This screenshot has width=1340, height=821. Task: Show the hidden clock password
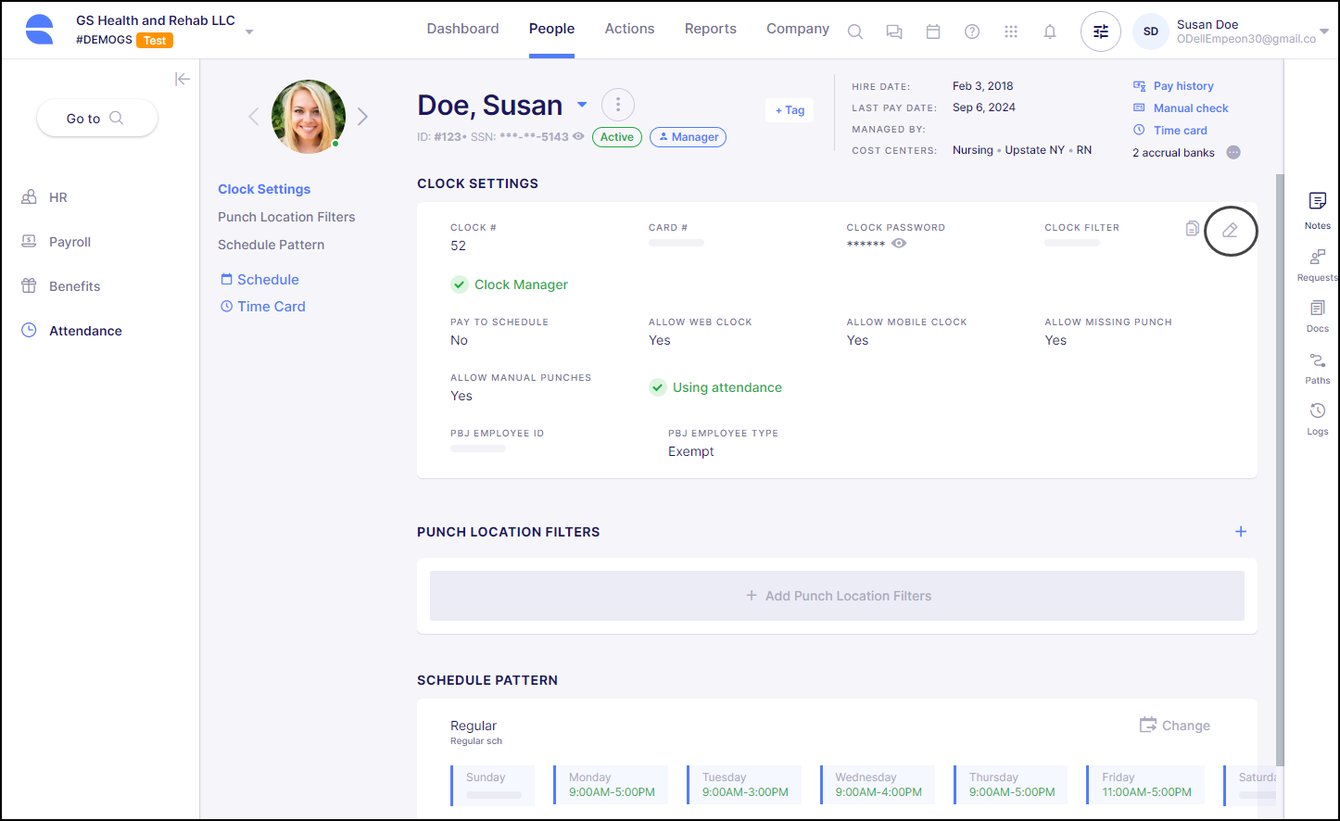pyautogui.click(x=898, y=243)
